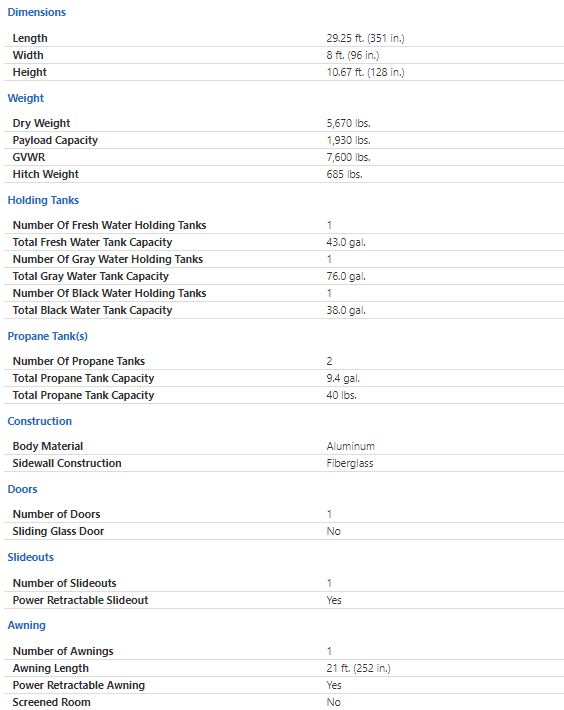Click Total Gray Water Tank Capacity label
The width and height of the screenshot is (564, 710).
click(91, 276)
